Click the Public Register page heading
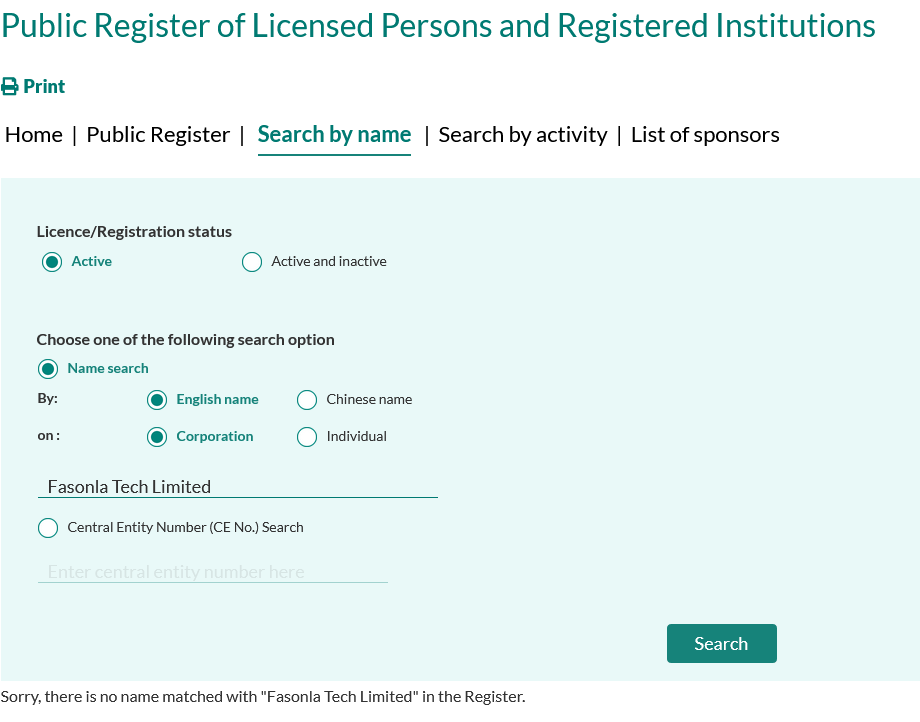The width and height of the screenshot is (920, 722). (438, 25)
